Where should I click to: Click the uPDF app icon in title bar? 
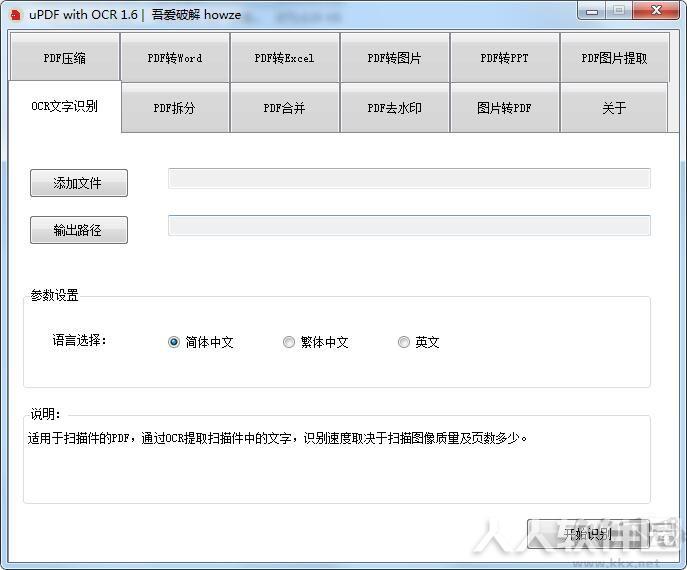pyautogui.click(x=15, y=15)
